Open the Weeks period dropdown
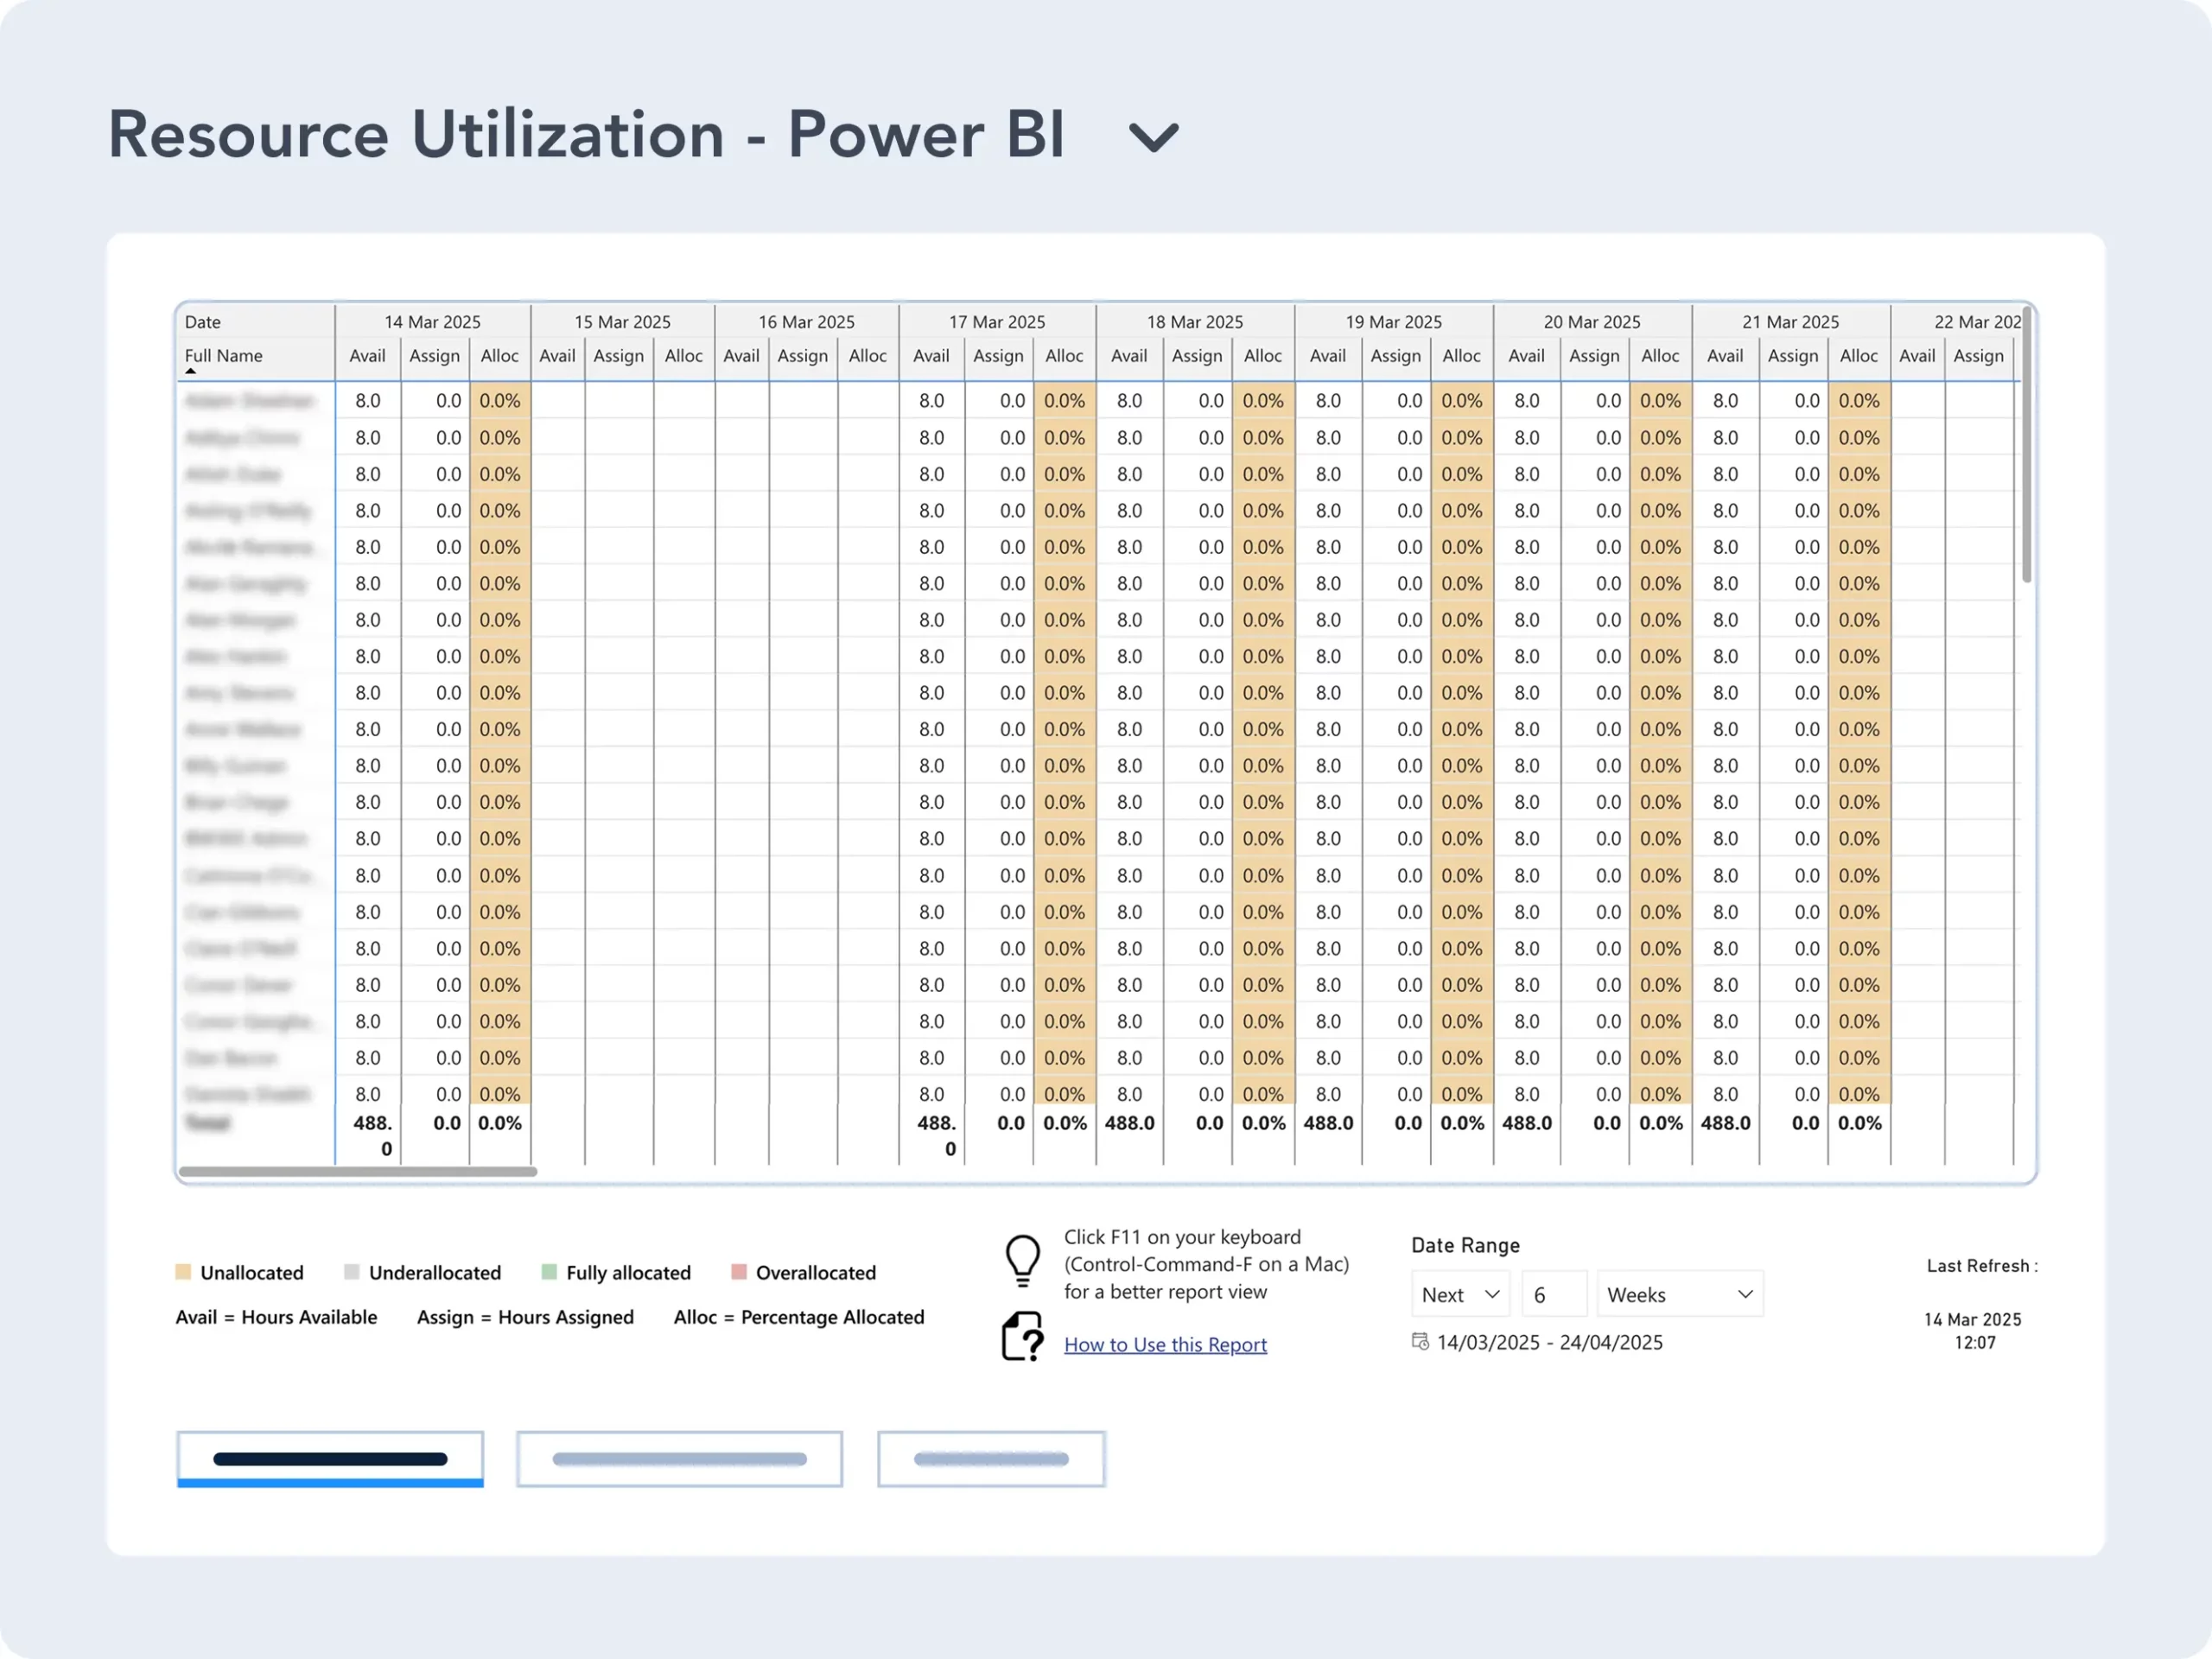Viewport: 2212px width, 1659px height. [1679, 1294]
